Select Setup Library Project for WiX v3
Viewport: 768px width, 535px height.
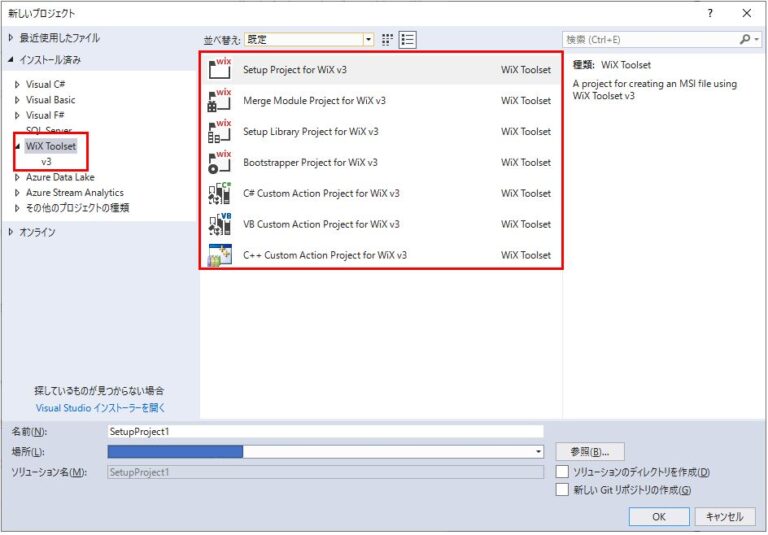311,131
